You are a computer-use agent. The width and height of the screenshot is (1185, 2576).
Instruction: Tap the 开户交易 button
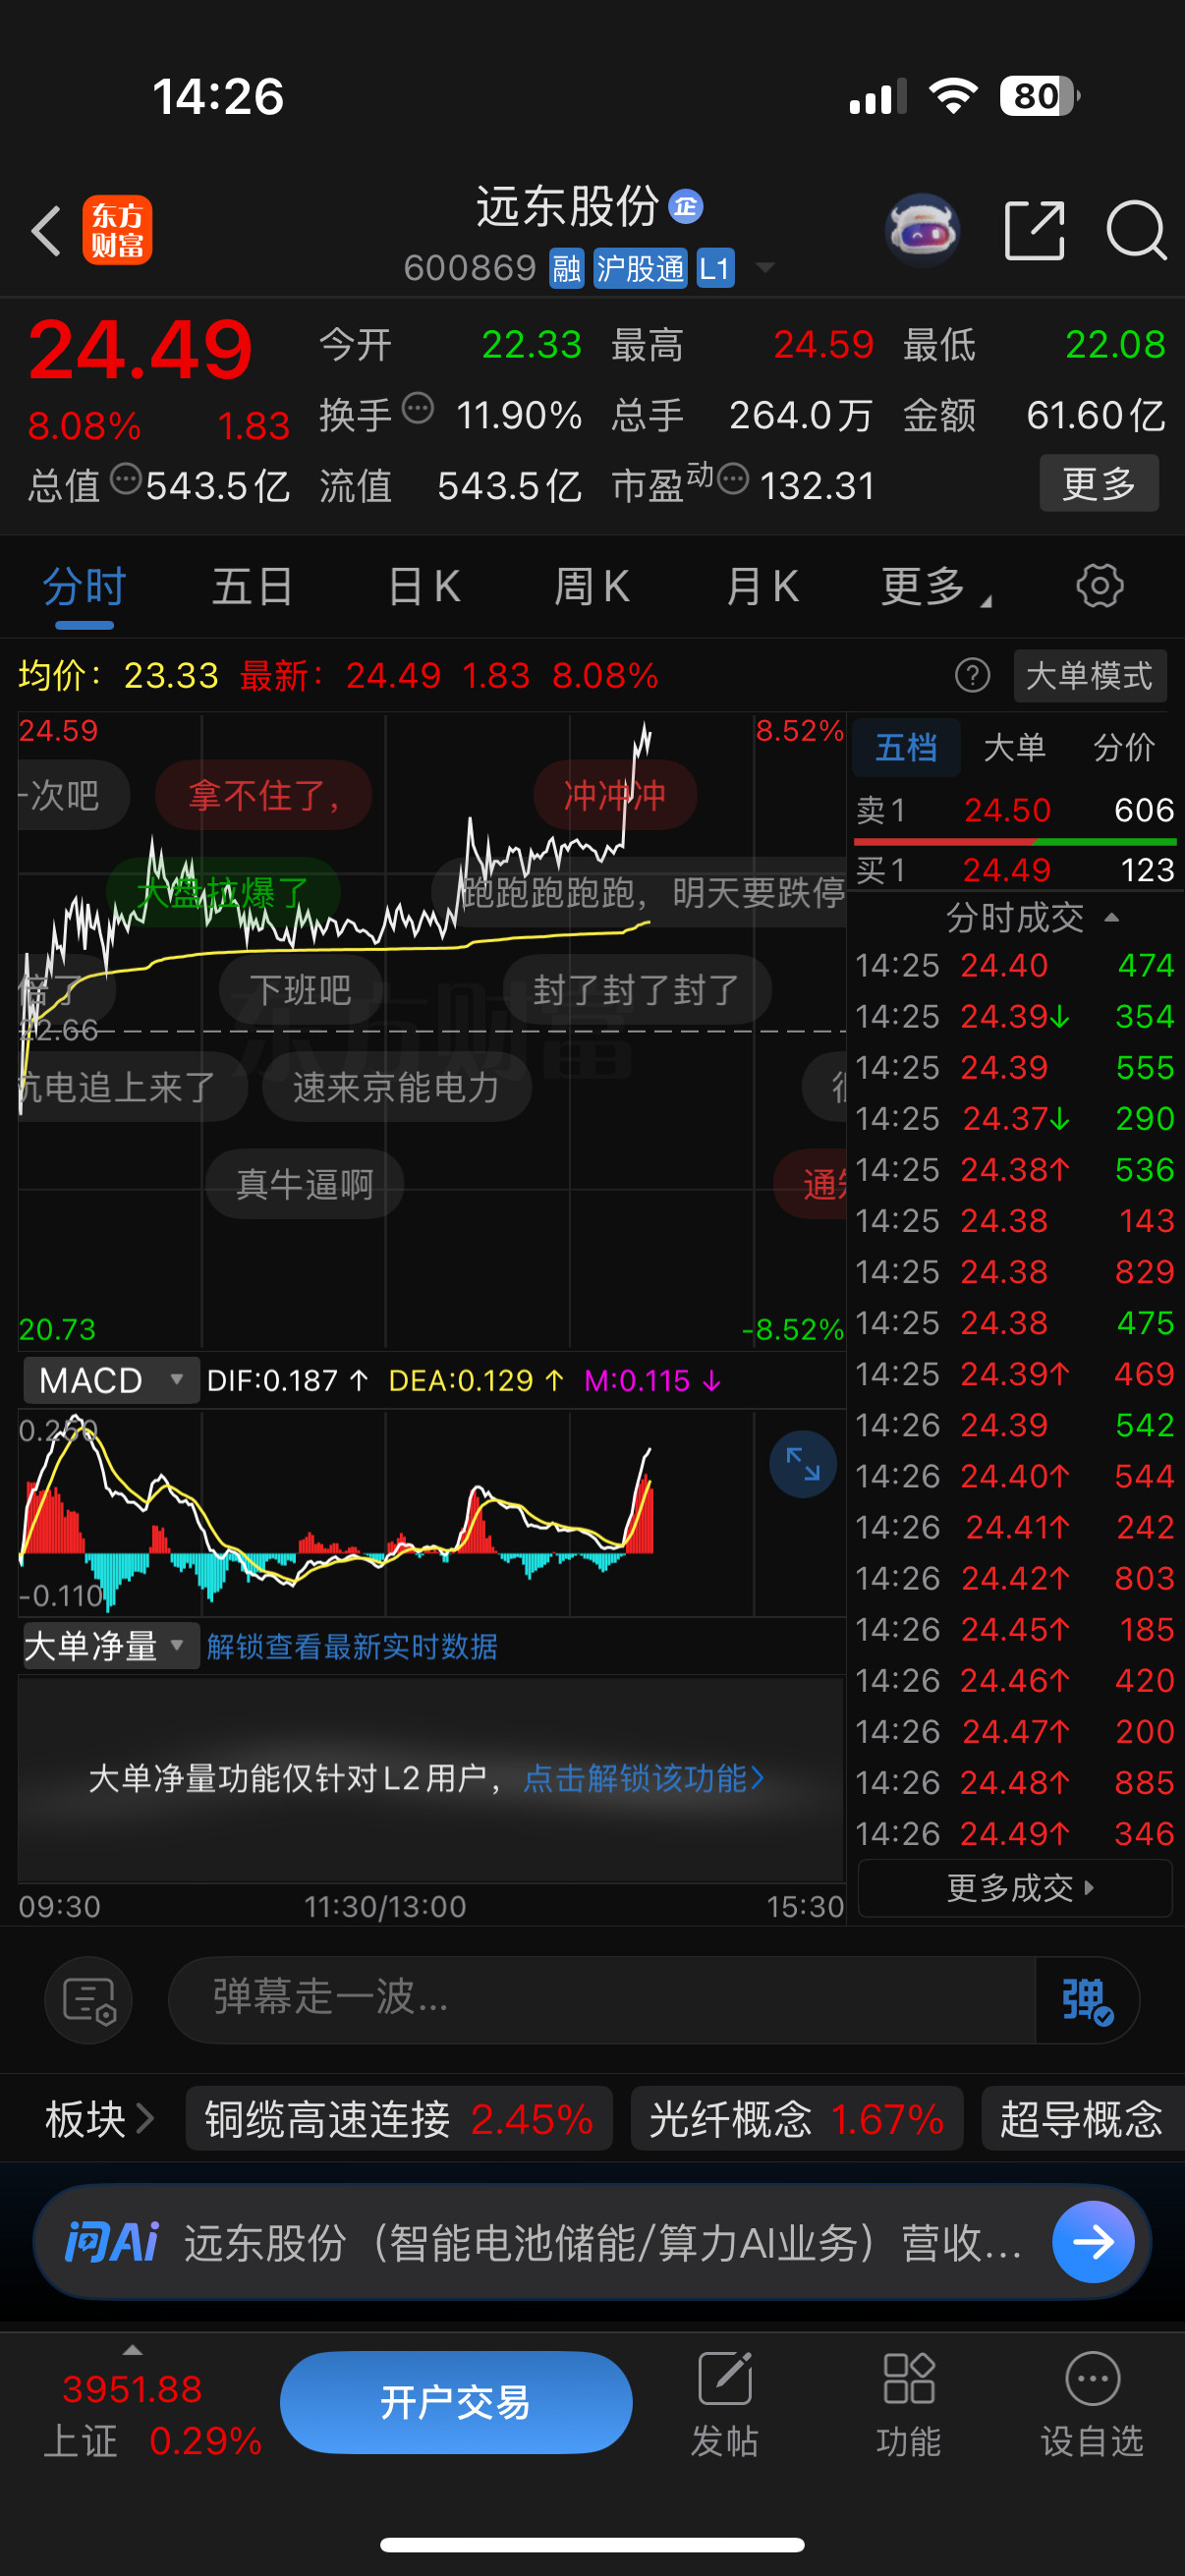456,2402
